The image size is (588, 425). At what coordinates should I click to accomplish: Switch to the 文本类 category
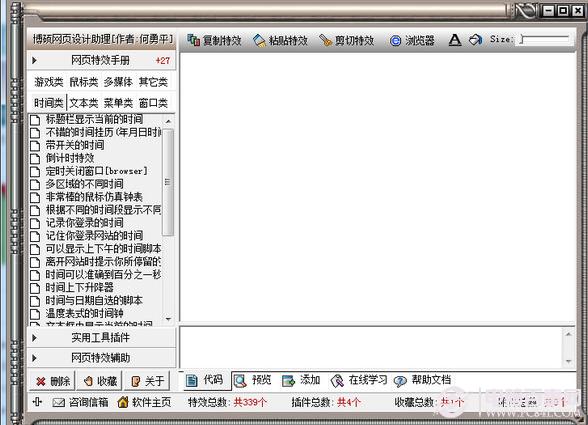[x=84, y=102]
